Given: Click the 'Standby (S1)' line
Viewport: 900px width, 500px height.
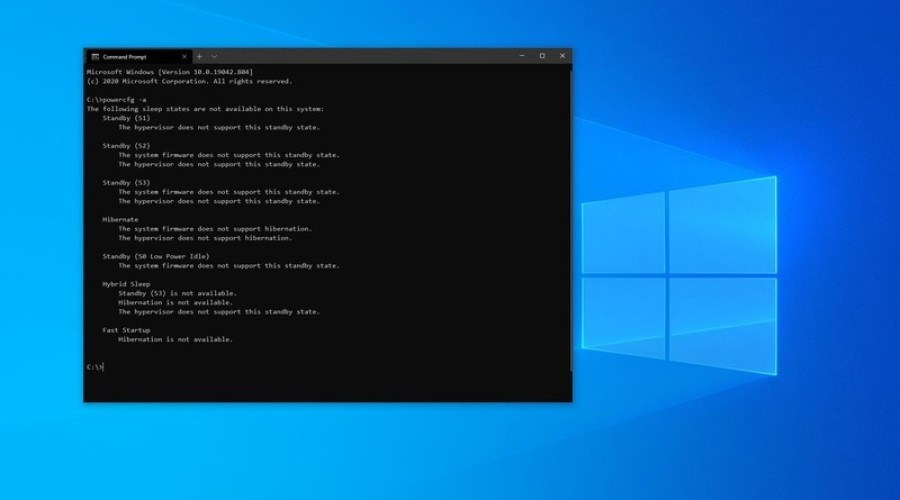Looking at the screenshot, I should [x=126, y=118].
